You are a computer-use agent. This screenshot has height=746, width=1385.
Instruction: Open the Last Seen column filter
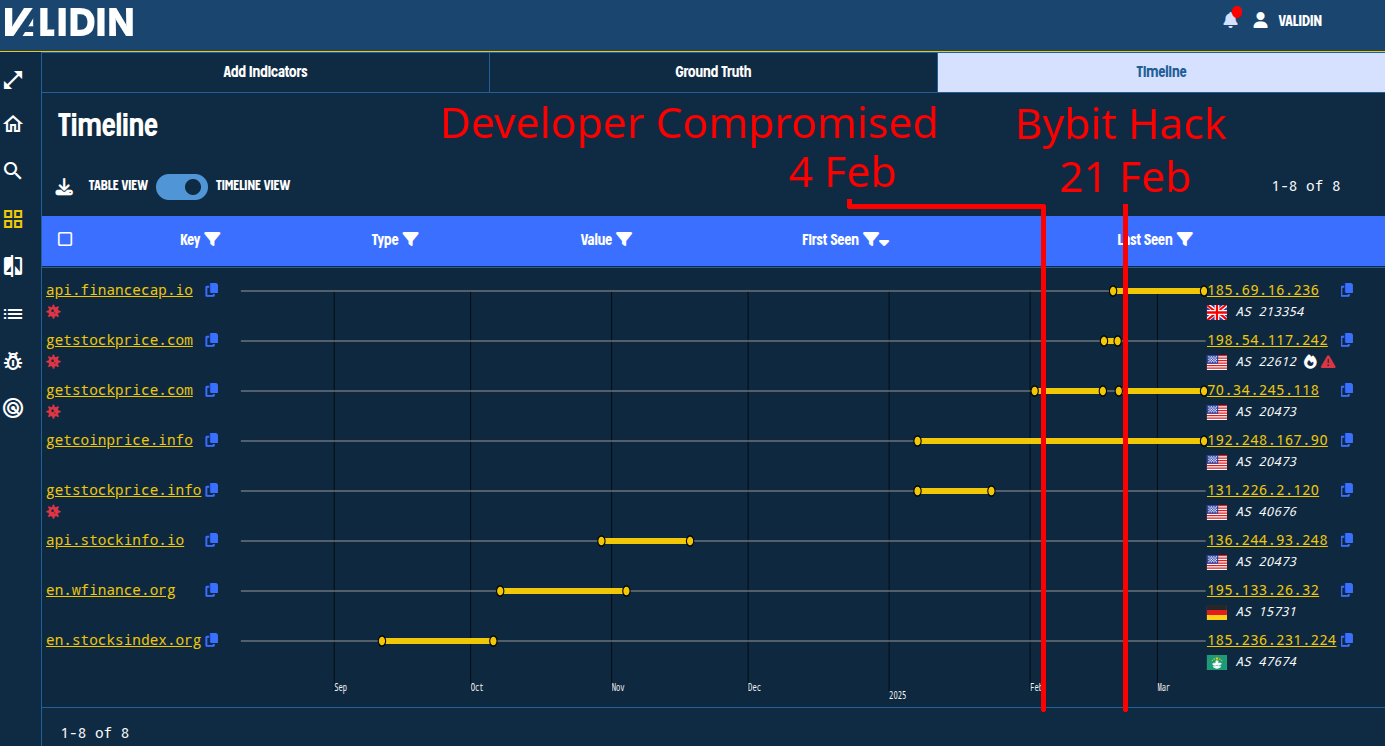1185,240
